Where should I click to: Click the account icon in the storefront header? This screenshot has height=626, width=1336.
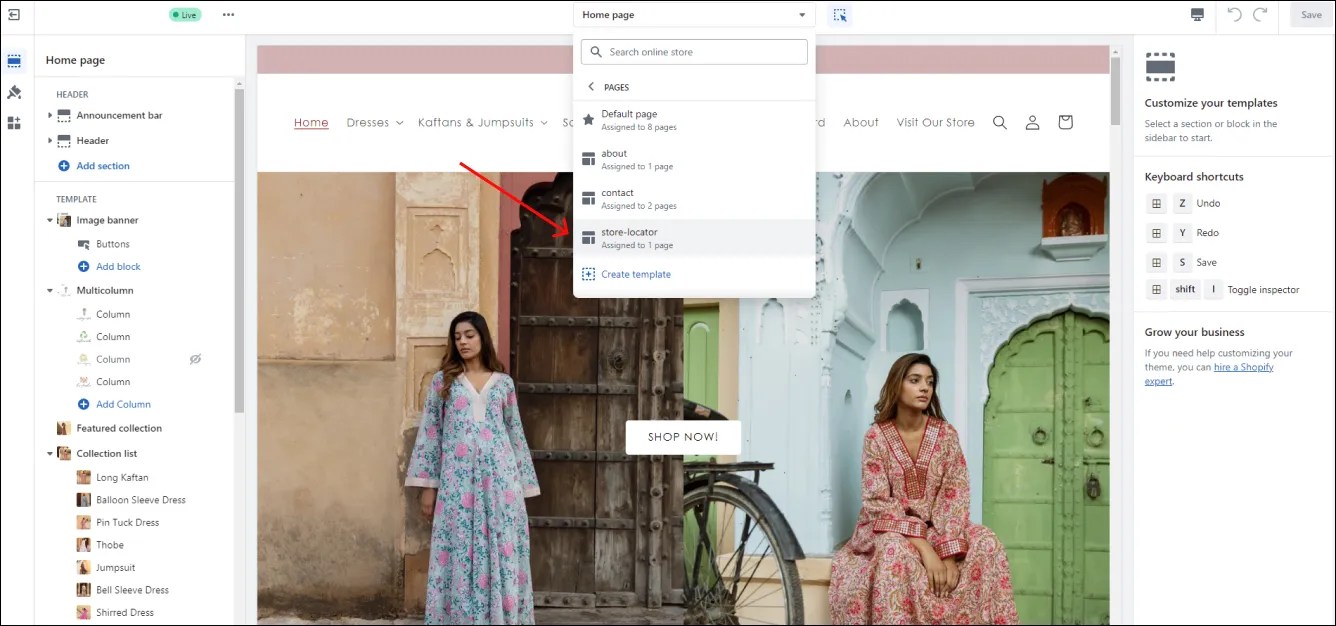1032,122
